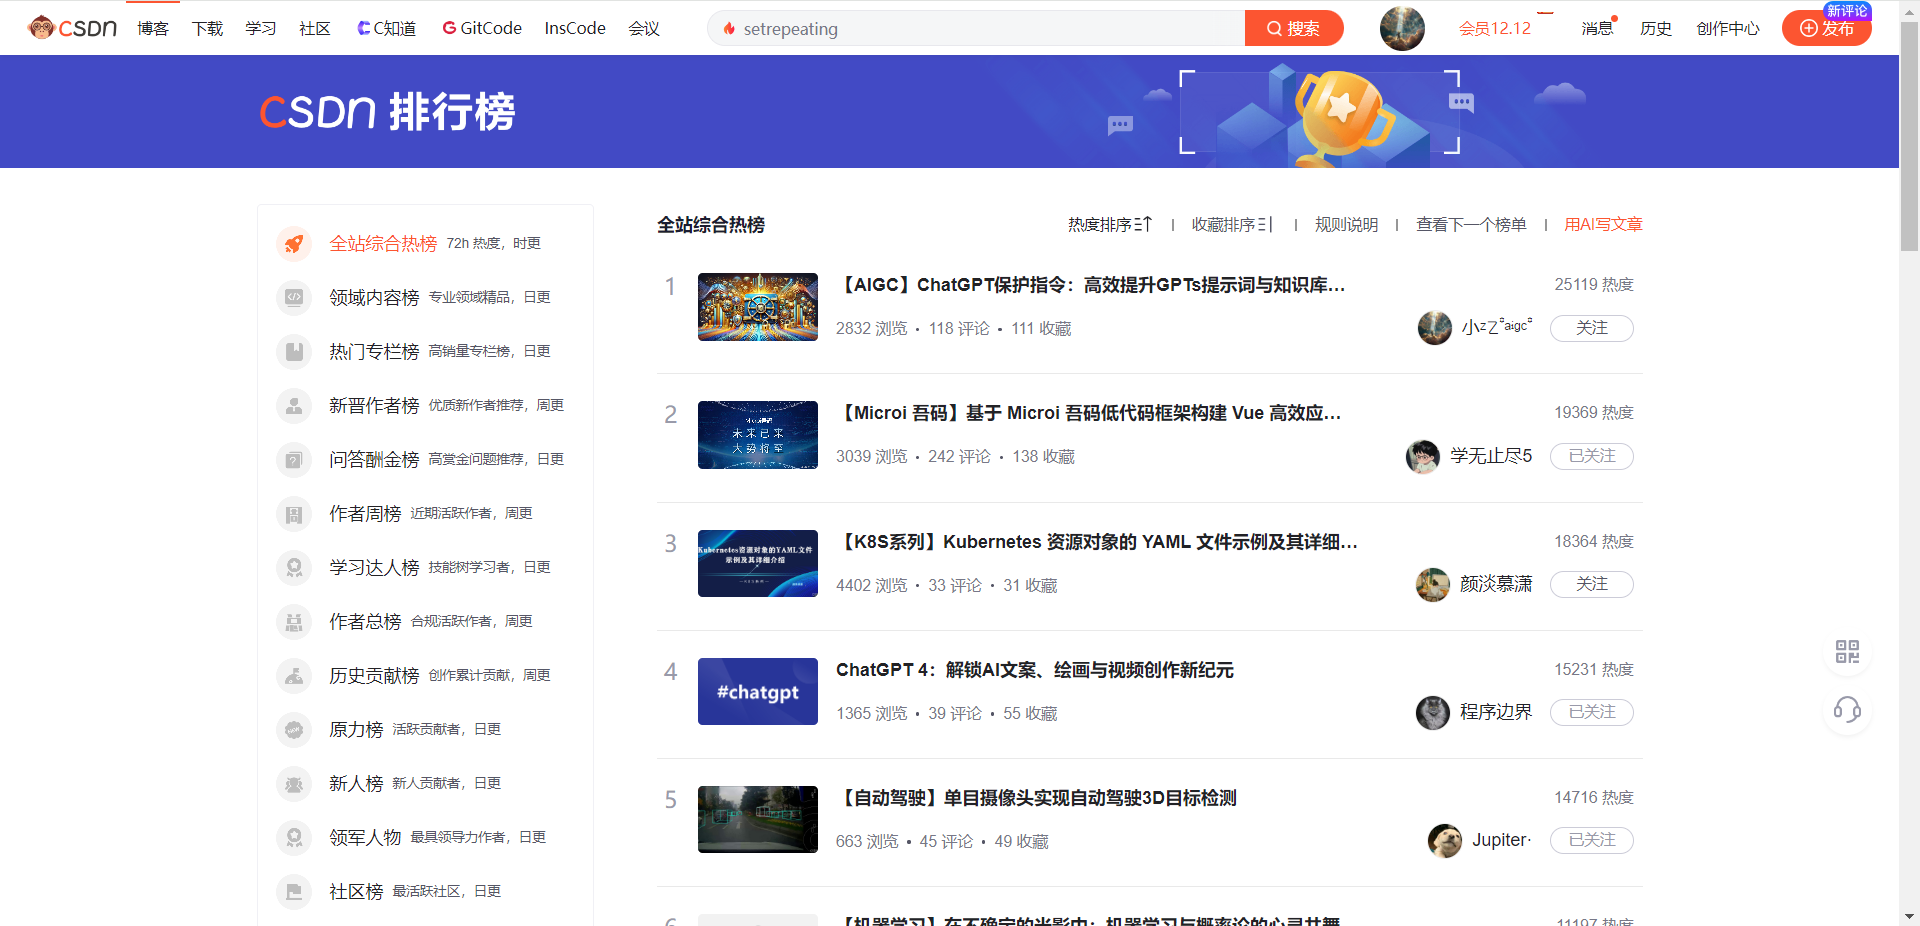Click the 领军人物 icon
This screenshot has height=926, width=1920.
[x=294, y=837]
